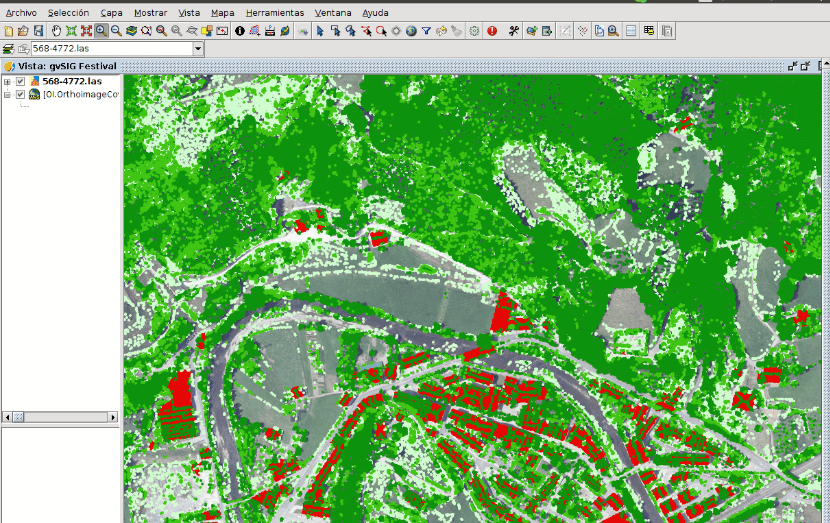This screenshot has height=523, width=830.
Task: Click the Information query tool icon
Action: coord(240,31)
